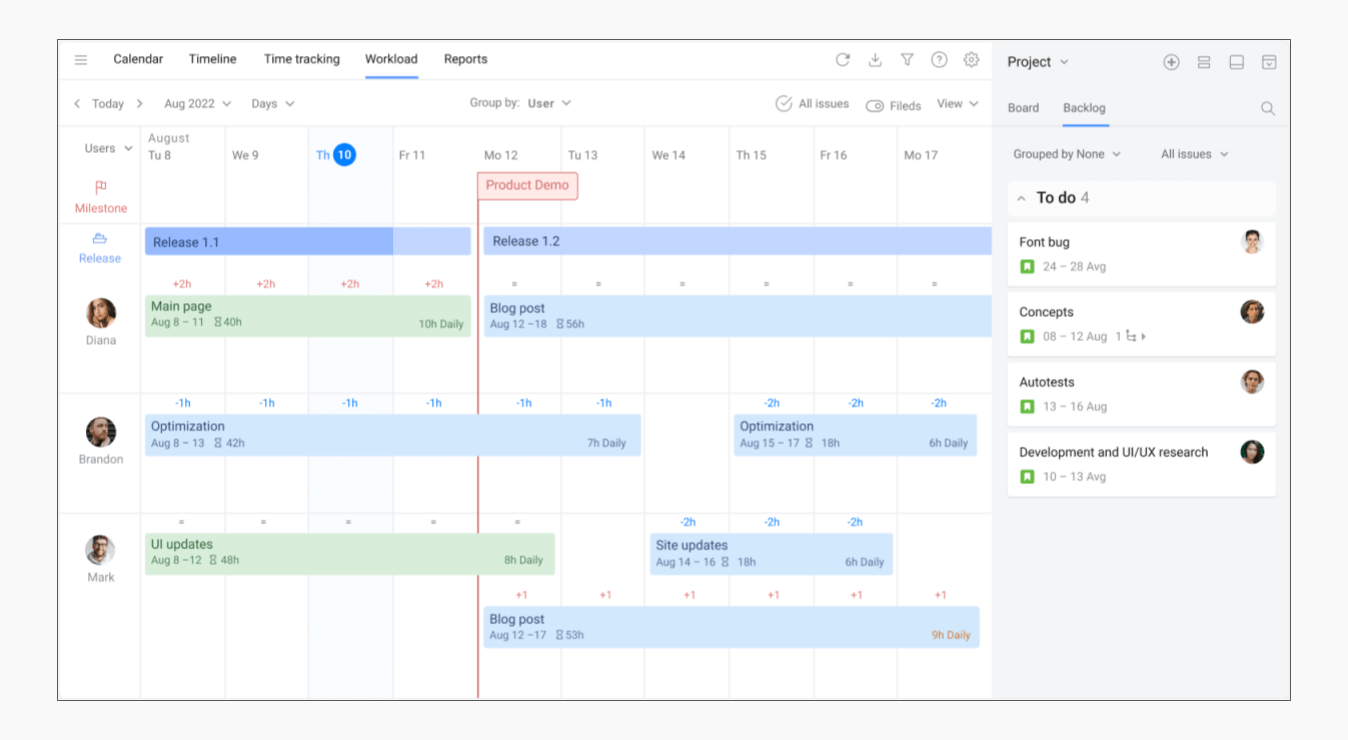This screenshot has width=1348, height=740.
Task: Open the hamburger menu icon
Action: pyautogui.click(x=81, y=60)
